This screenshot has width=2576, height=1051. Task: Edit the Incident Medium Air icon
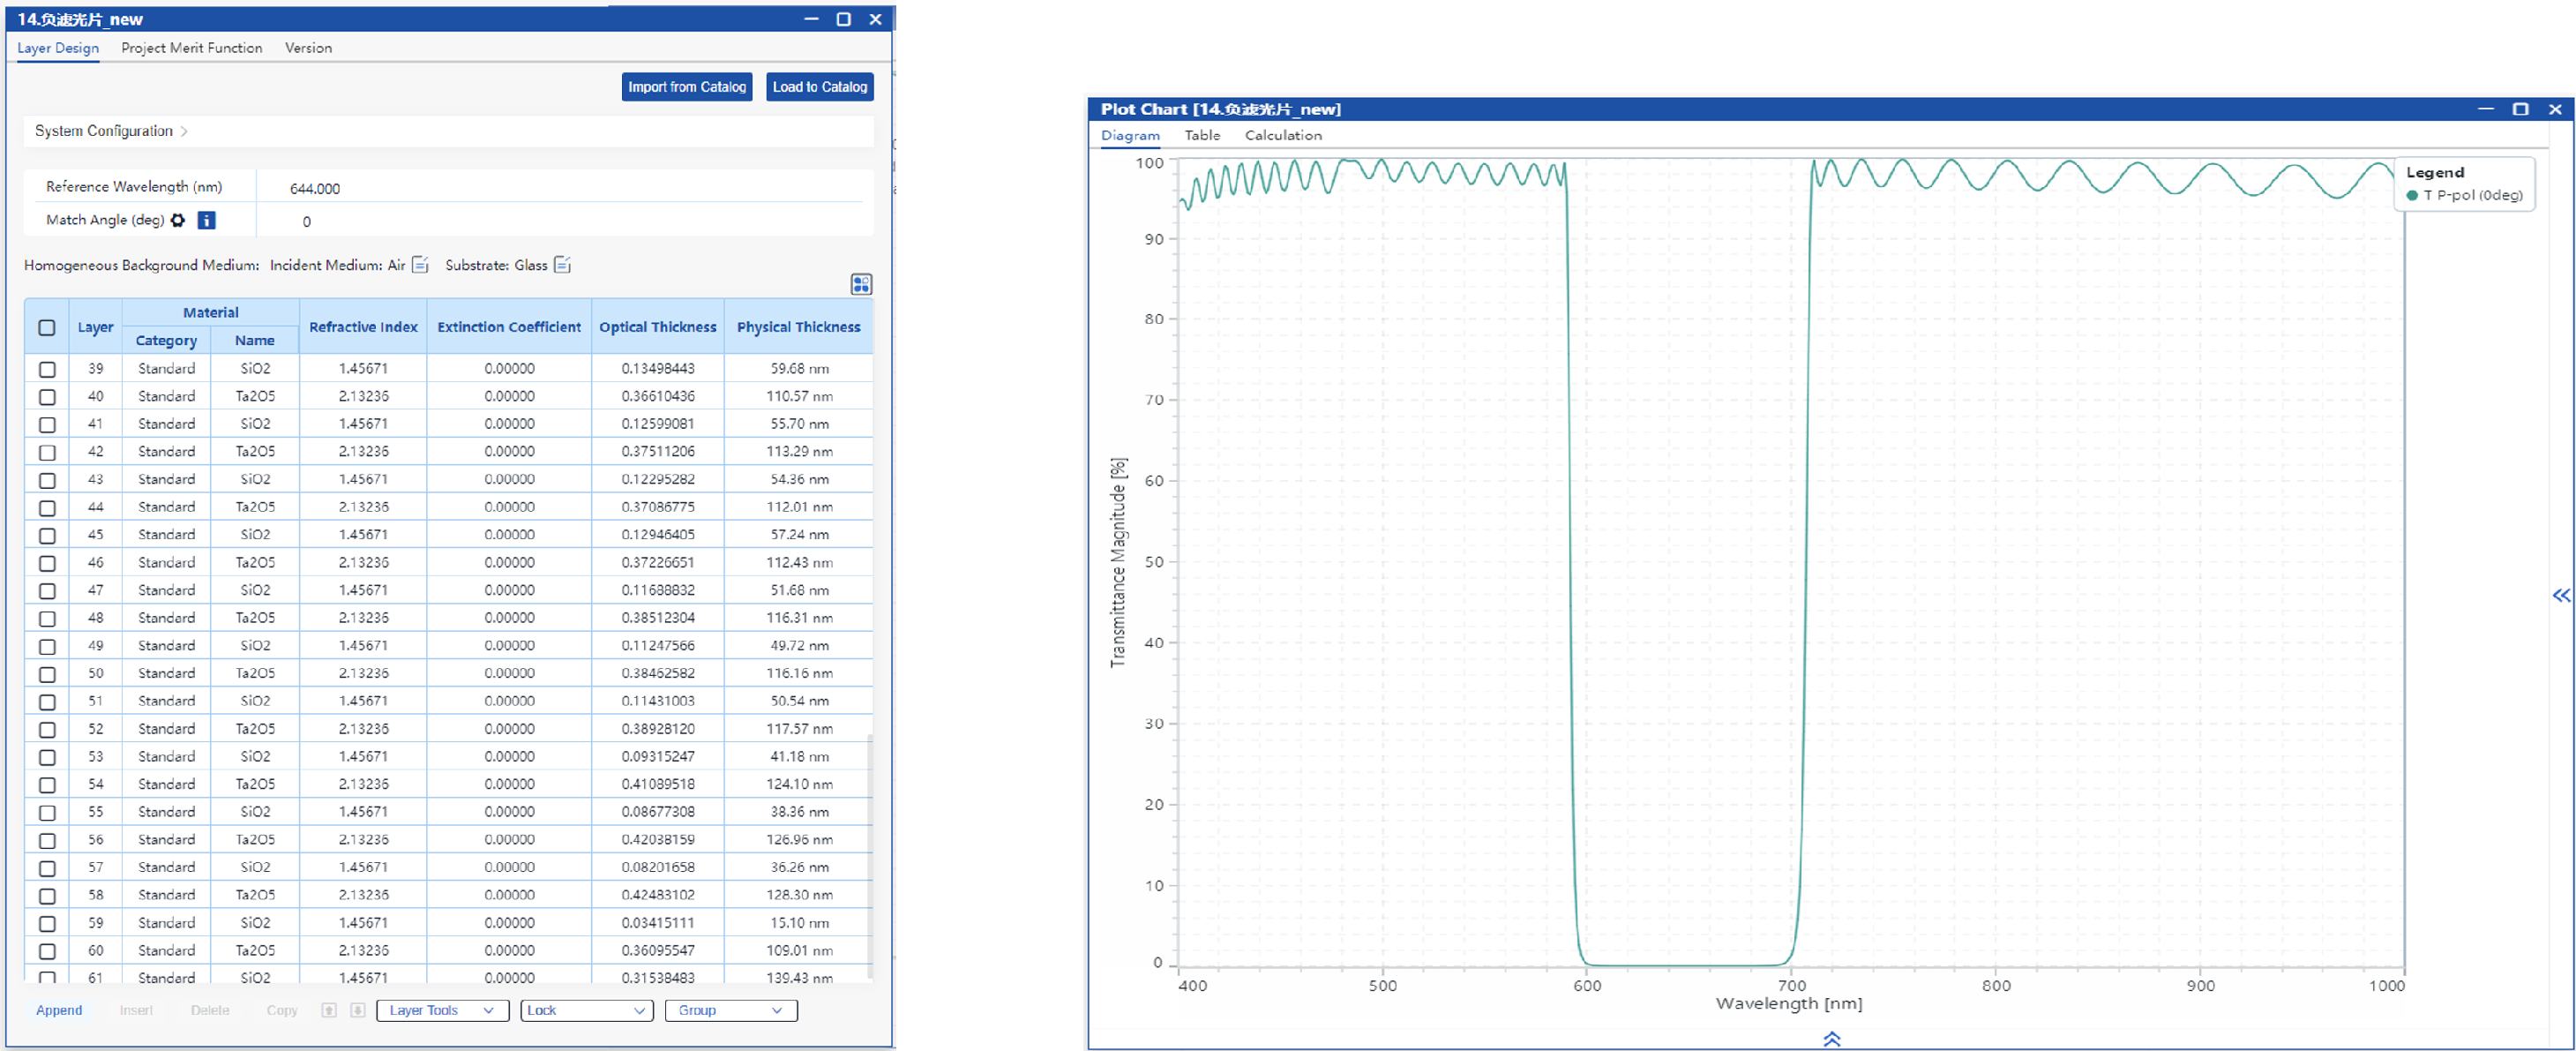point(420,265)
